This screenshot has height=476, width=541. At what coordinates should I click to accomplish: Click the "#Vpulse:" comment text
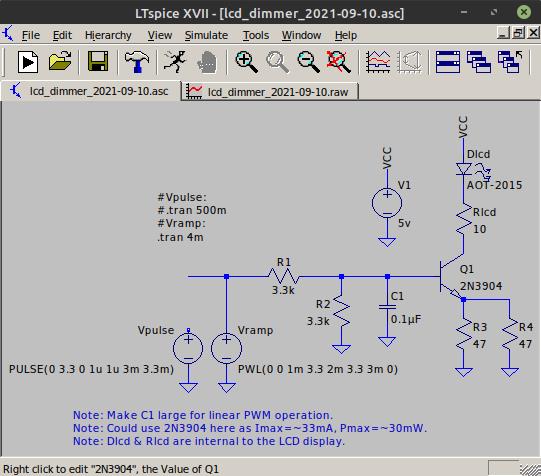182,197
